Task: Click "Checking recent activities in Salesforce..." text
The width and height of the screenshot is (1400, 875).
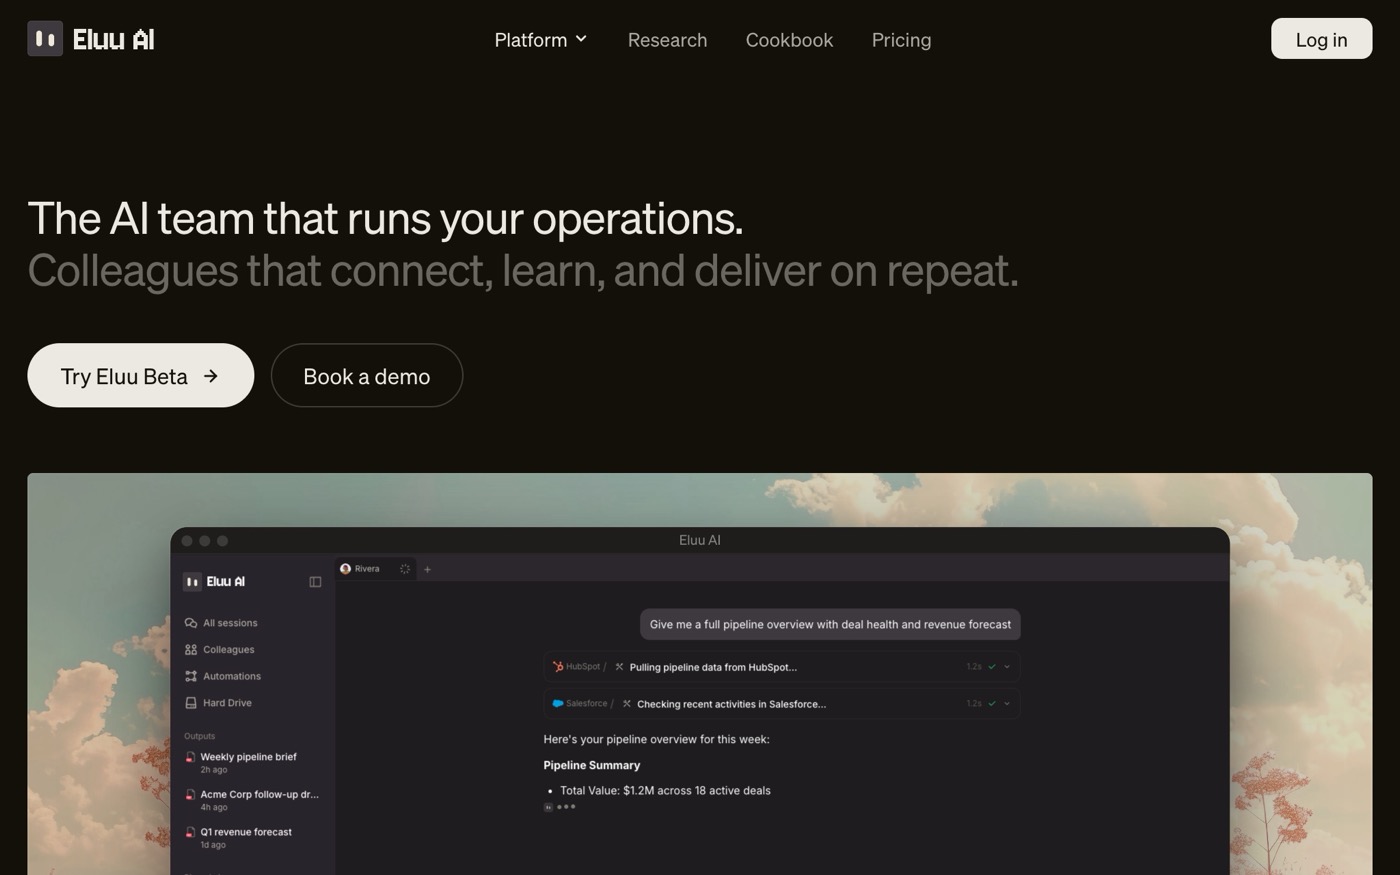Action: pyautogui.click(x=732, y=704)
